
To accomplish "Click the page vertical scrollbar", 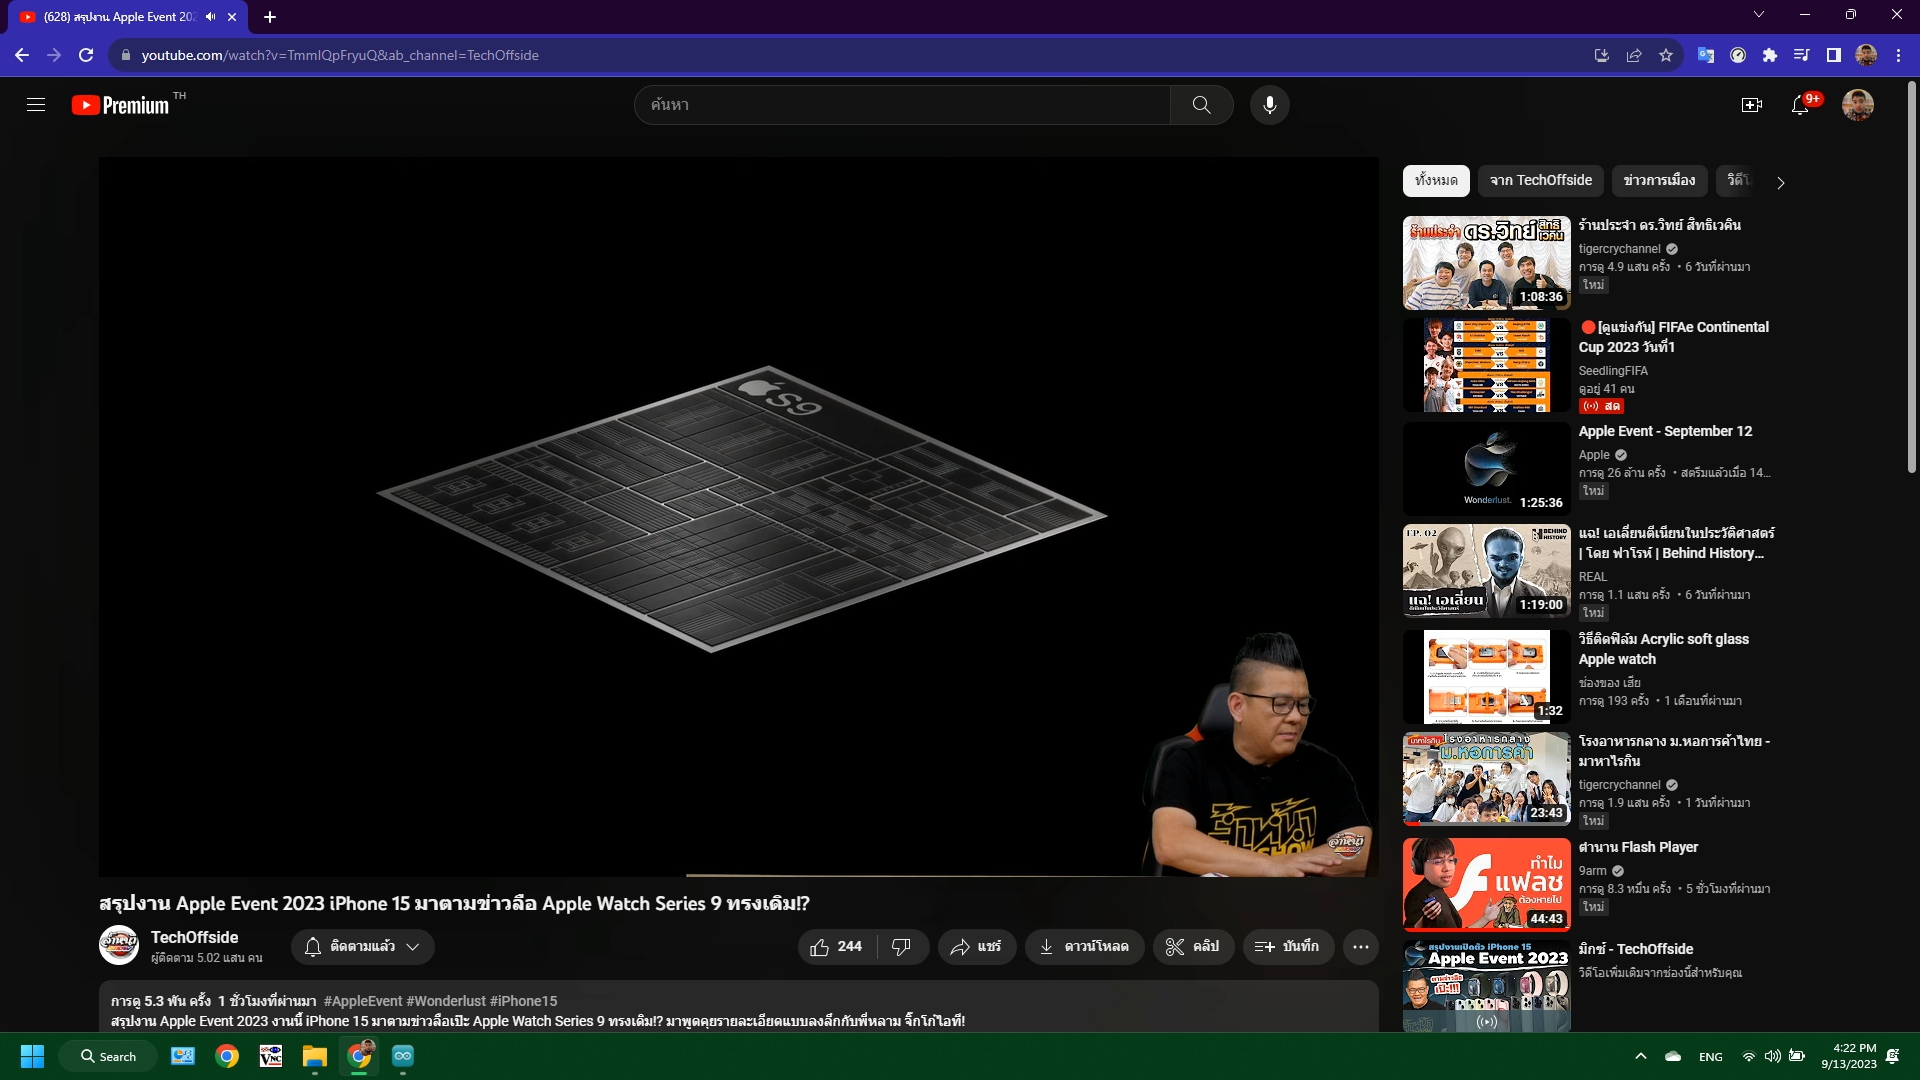I will [x=1912, y=278].
